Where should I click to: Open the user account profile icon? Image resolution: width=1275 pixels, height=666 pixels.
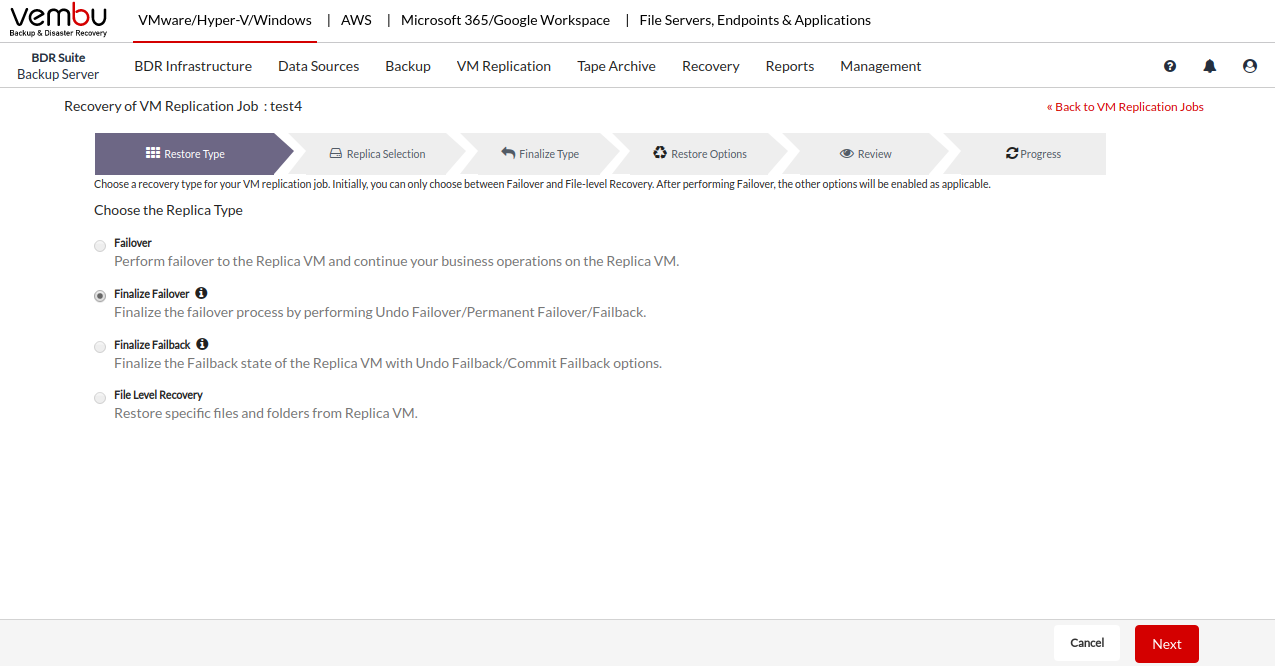1250,66
